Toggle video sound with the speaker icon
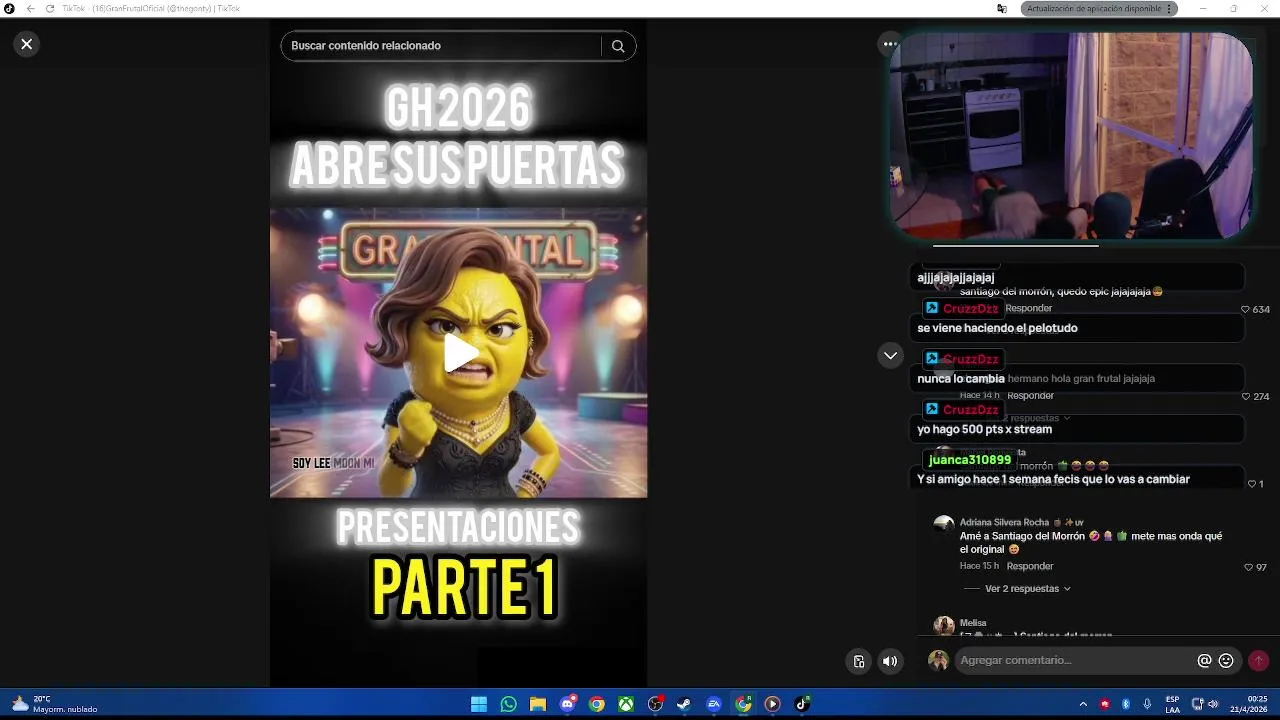The height and width of the screenshot is (720, 1280). (x=890, y=661)
